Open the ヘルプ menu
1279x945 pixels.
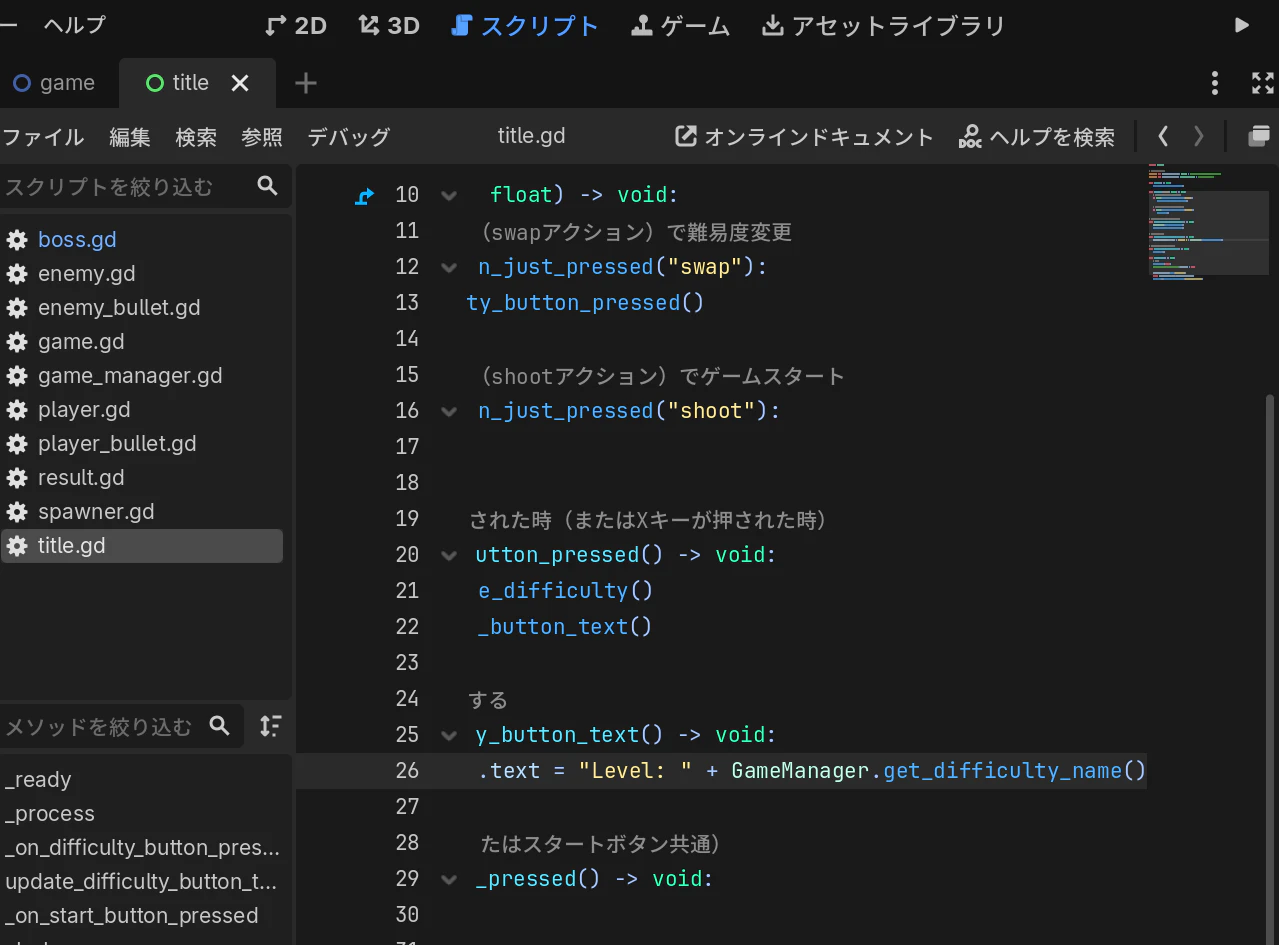pyautogui.click(x=74, y=25)
